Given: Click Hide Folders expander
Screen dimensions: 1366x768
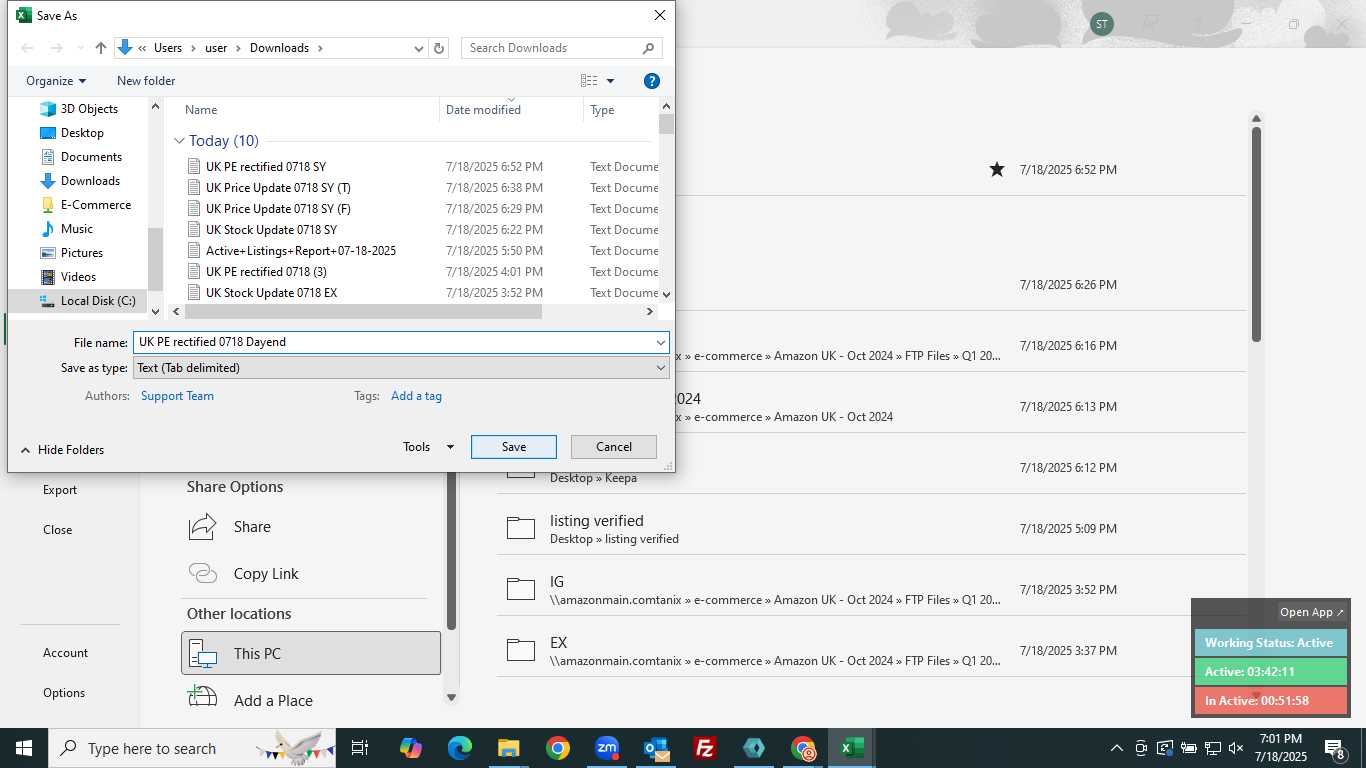Looking at the screenshot, I should (62, 450).
